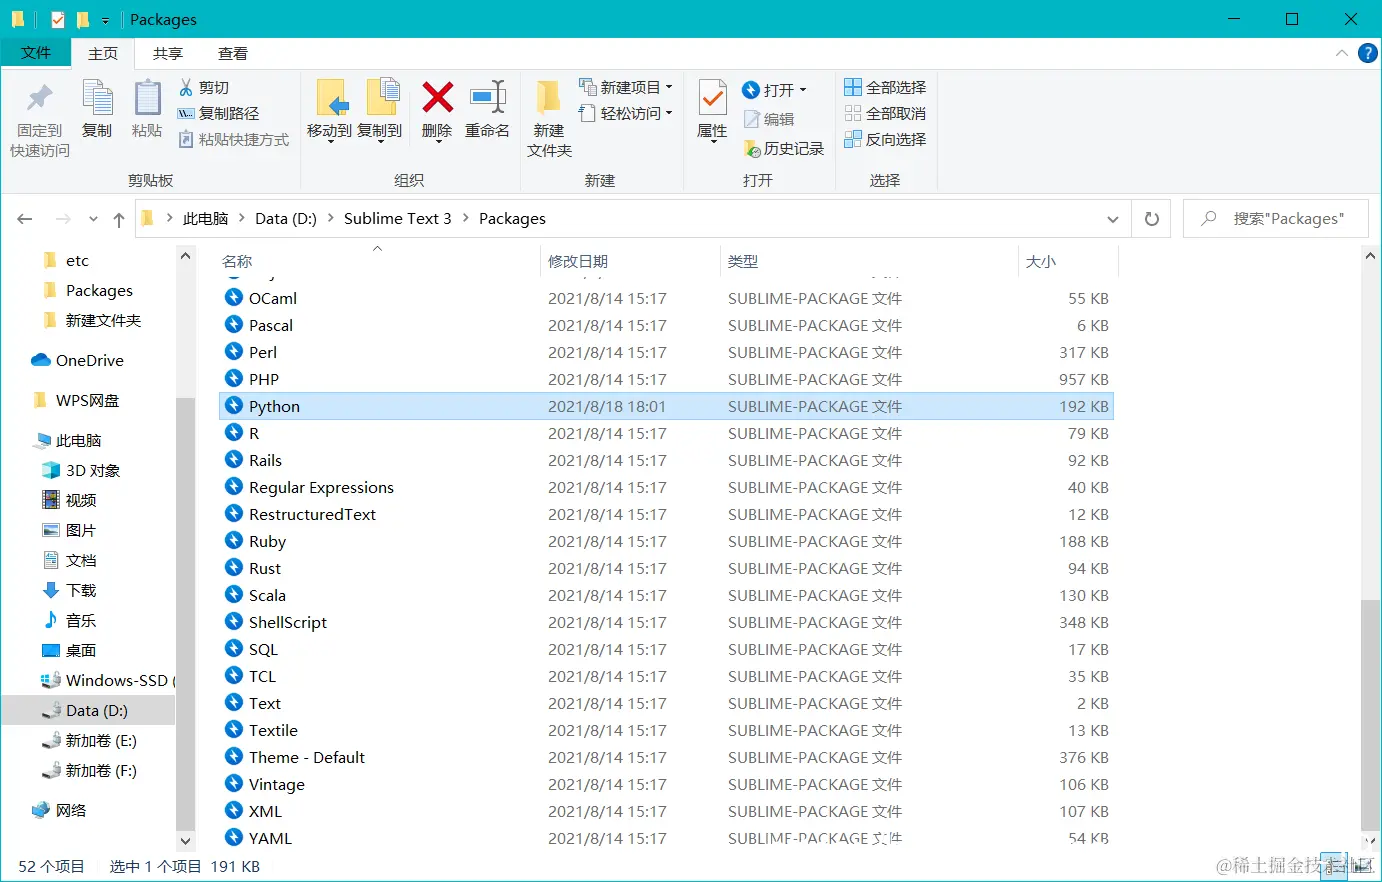Open the Easy access (轻松访问) dropdown
This screenshot has width=1382, height=882.
pos(626,113)
